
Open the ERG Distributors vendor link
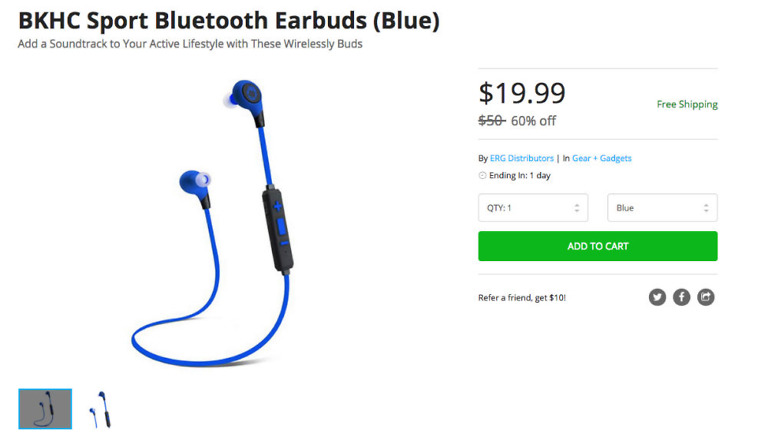pos(522,158)
